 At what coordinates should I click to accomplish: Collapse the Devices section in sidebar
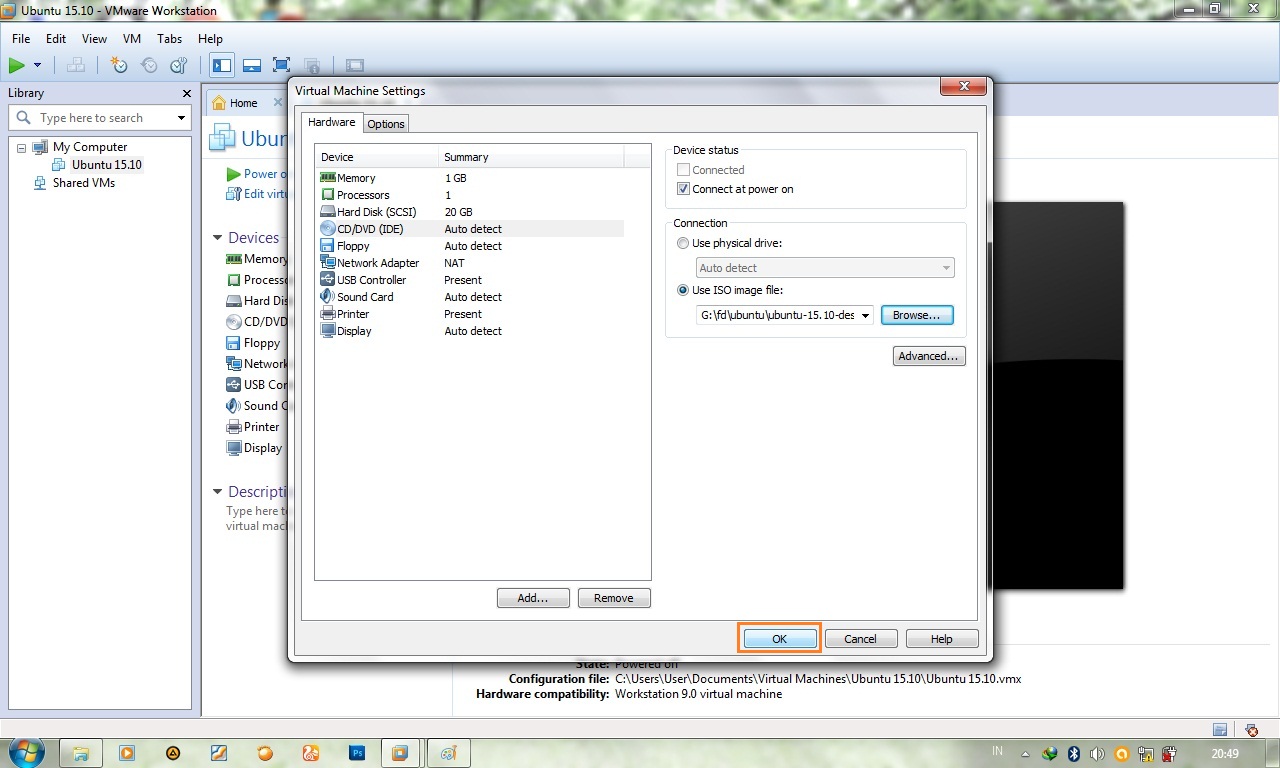coord(217,237)
